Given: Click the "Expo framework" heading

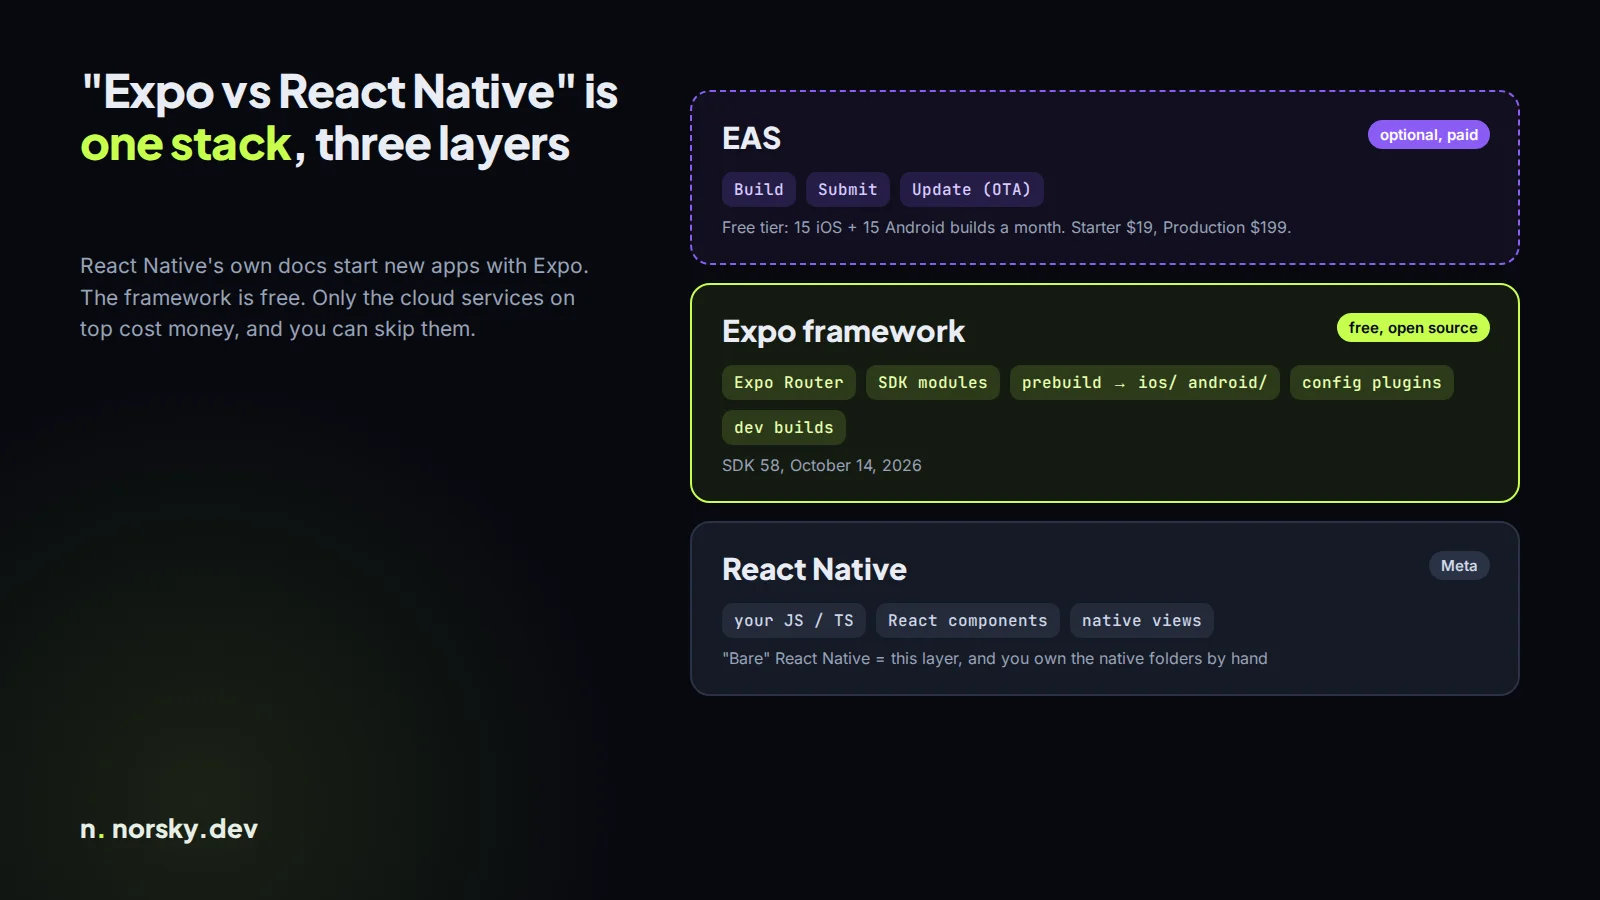Looking at the screenshot, I should pos(844,331).
